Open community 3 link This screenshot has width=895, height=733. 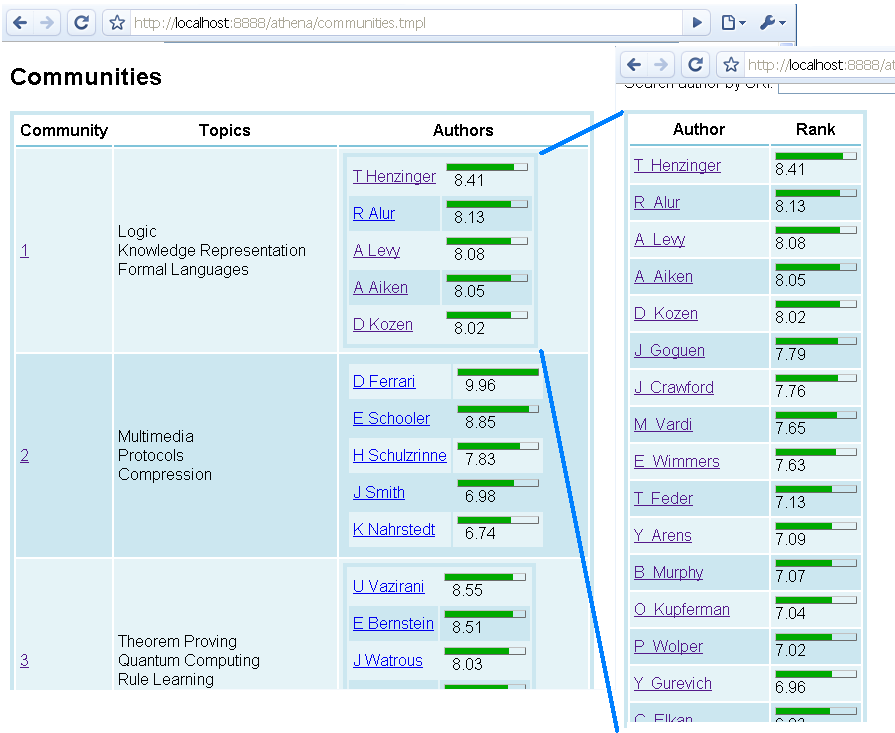click(25, 660)
